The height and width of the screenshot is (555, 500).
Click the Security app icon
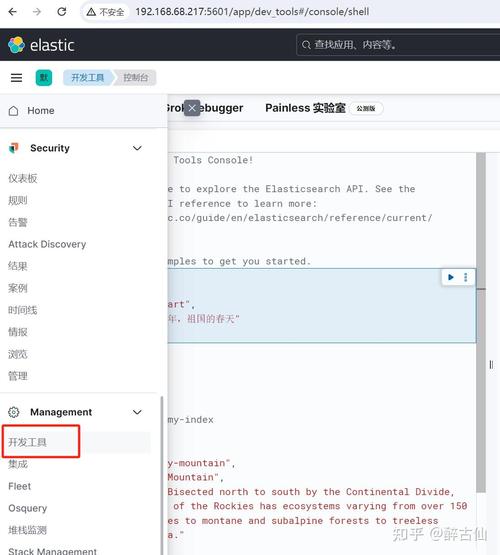click(14, 148)
